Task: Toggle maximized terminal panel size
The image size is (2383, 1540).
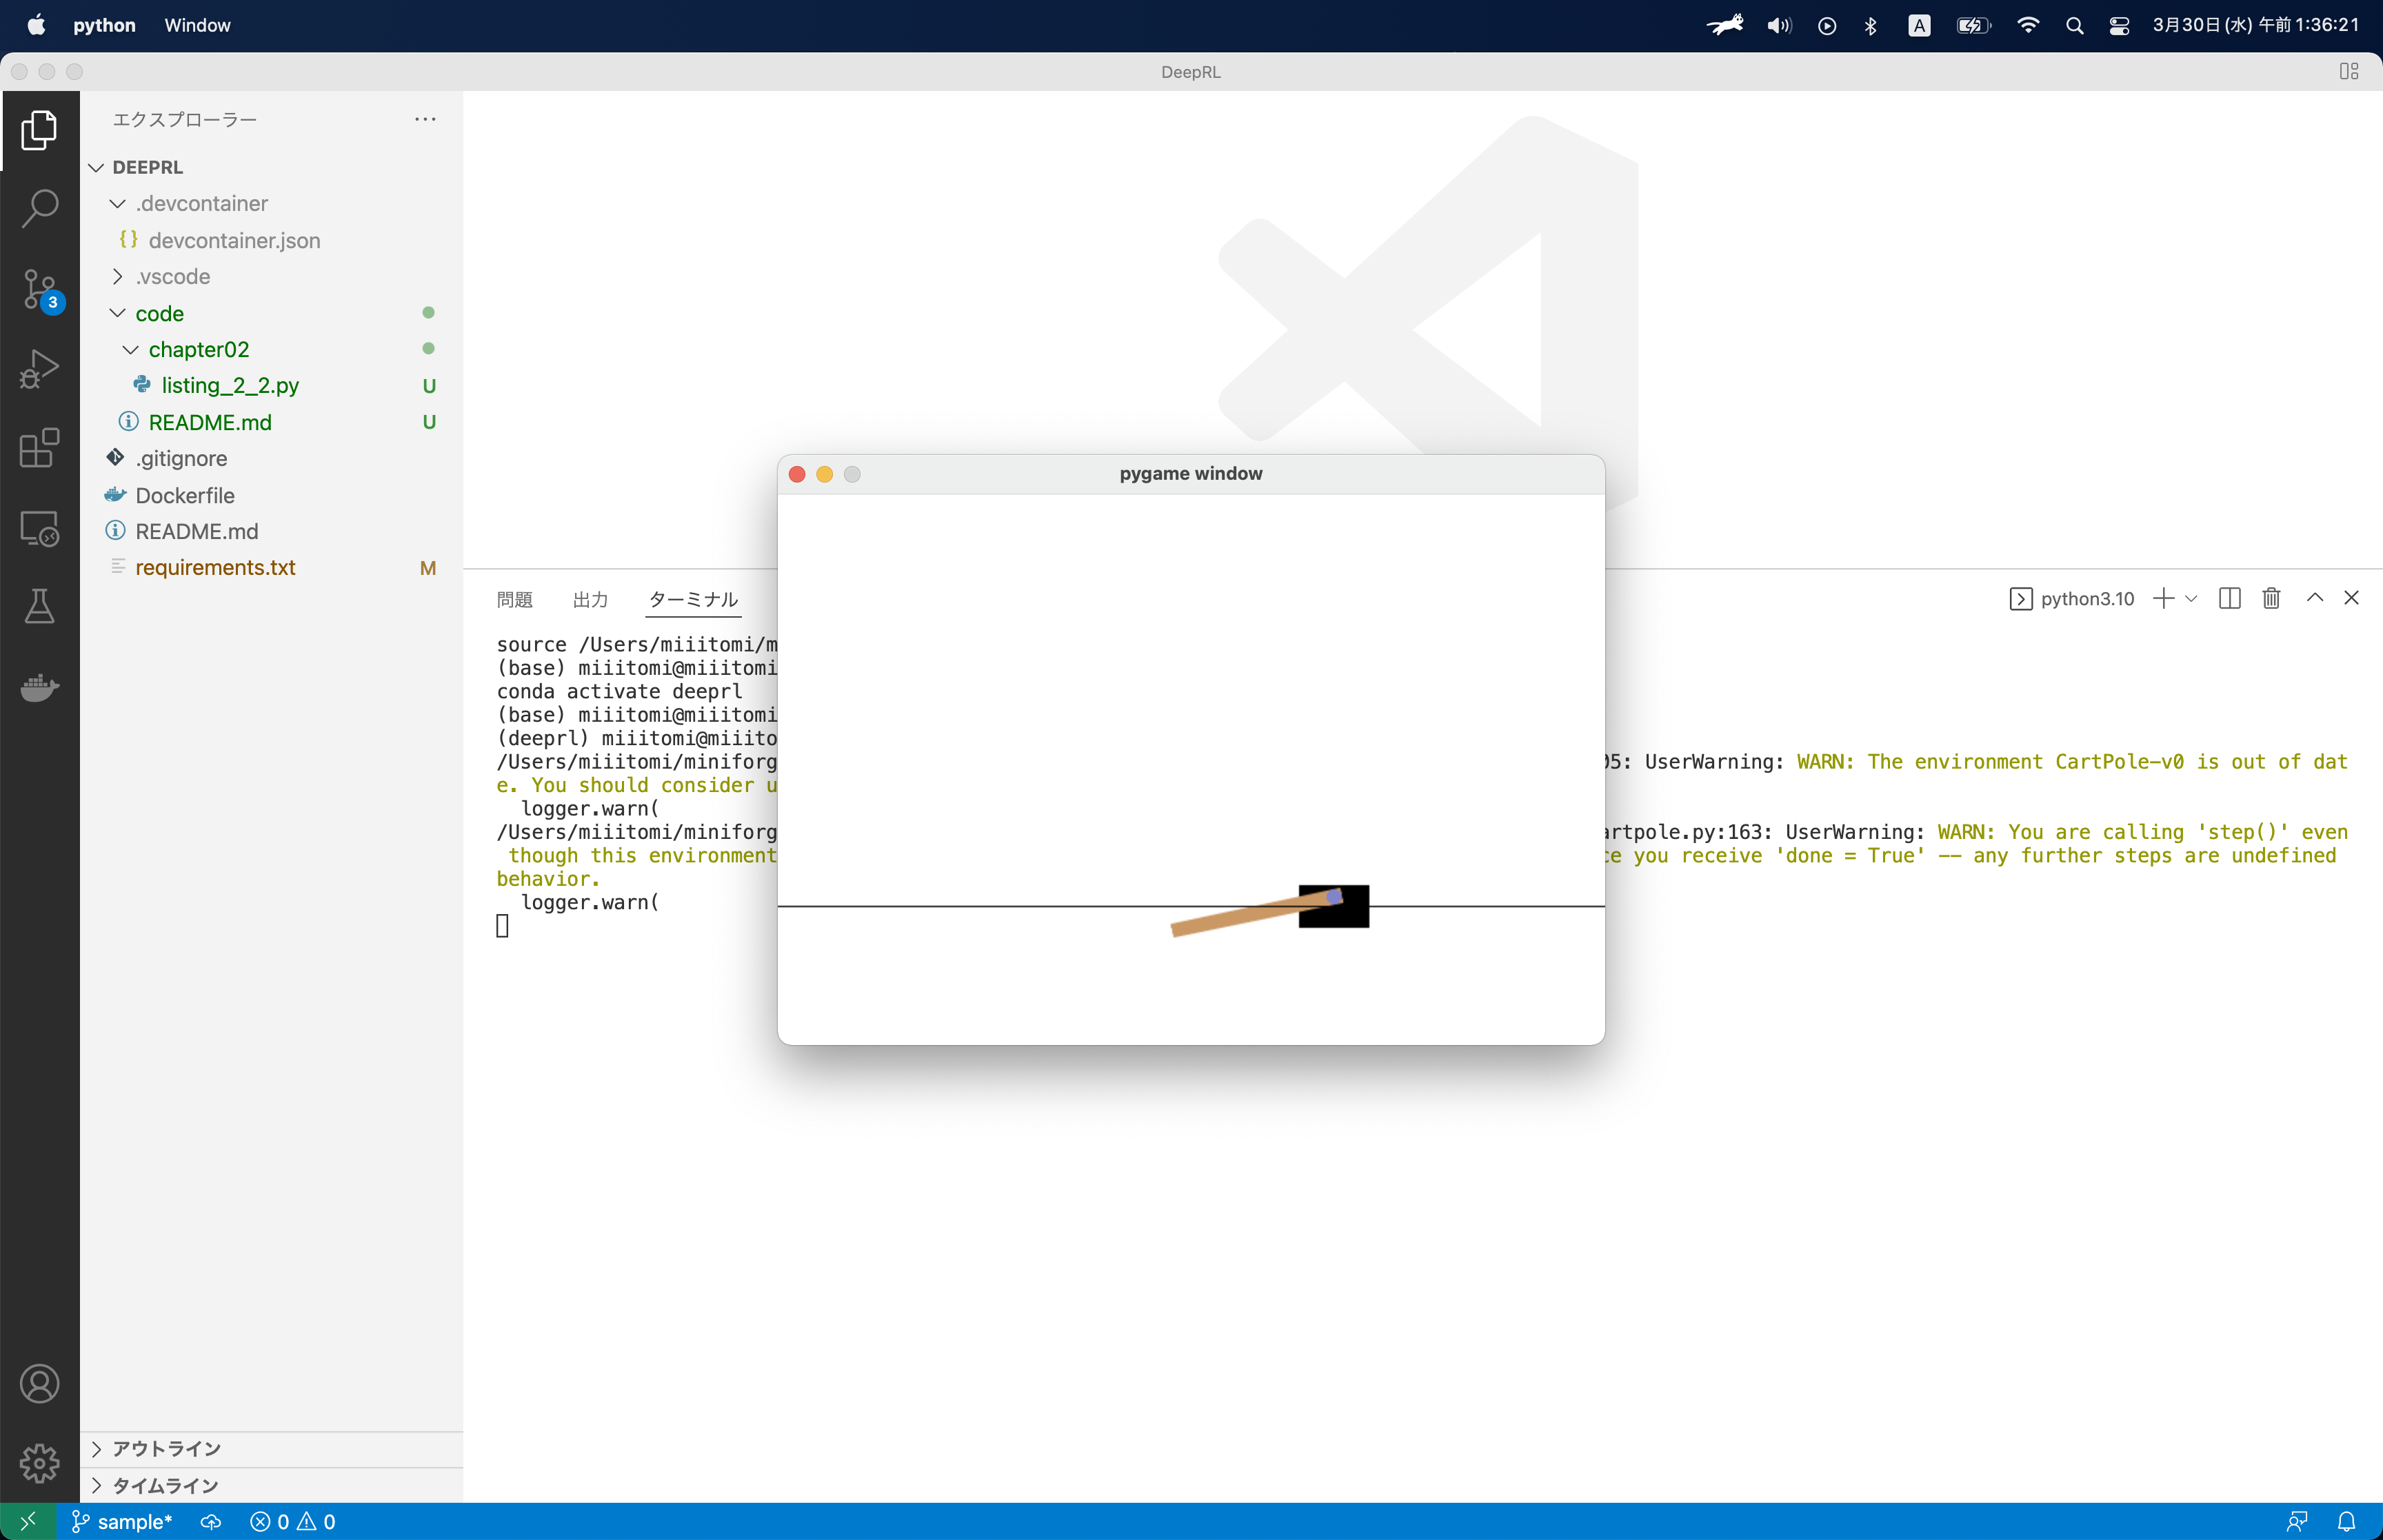Action: [x=2314, y=598]
